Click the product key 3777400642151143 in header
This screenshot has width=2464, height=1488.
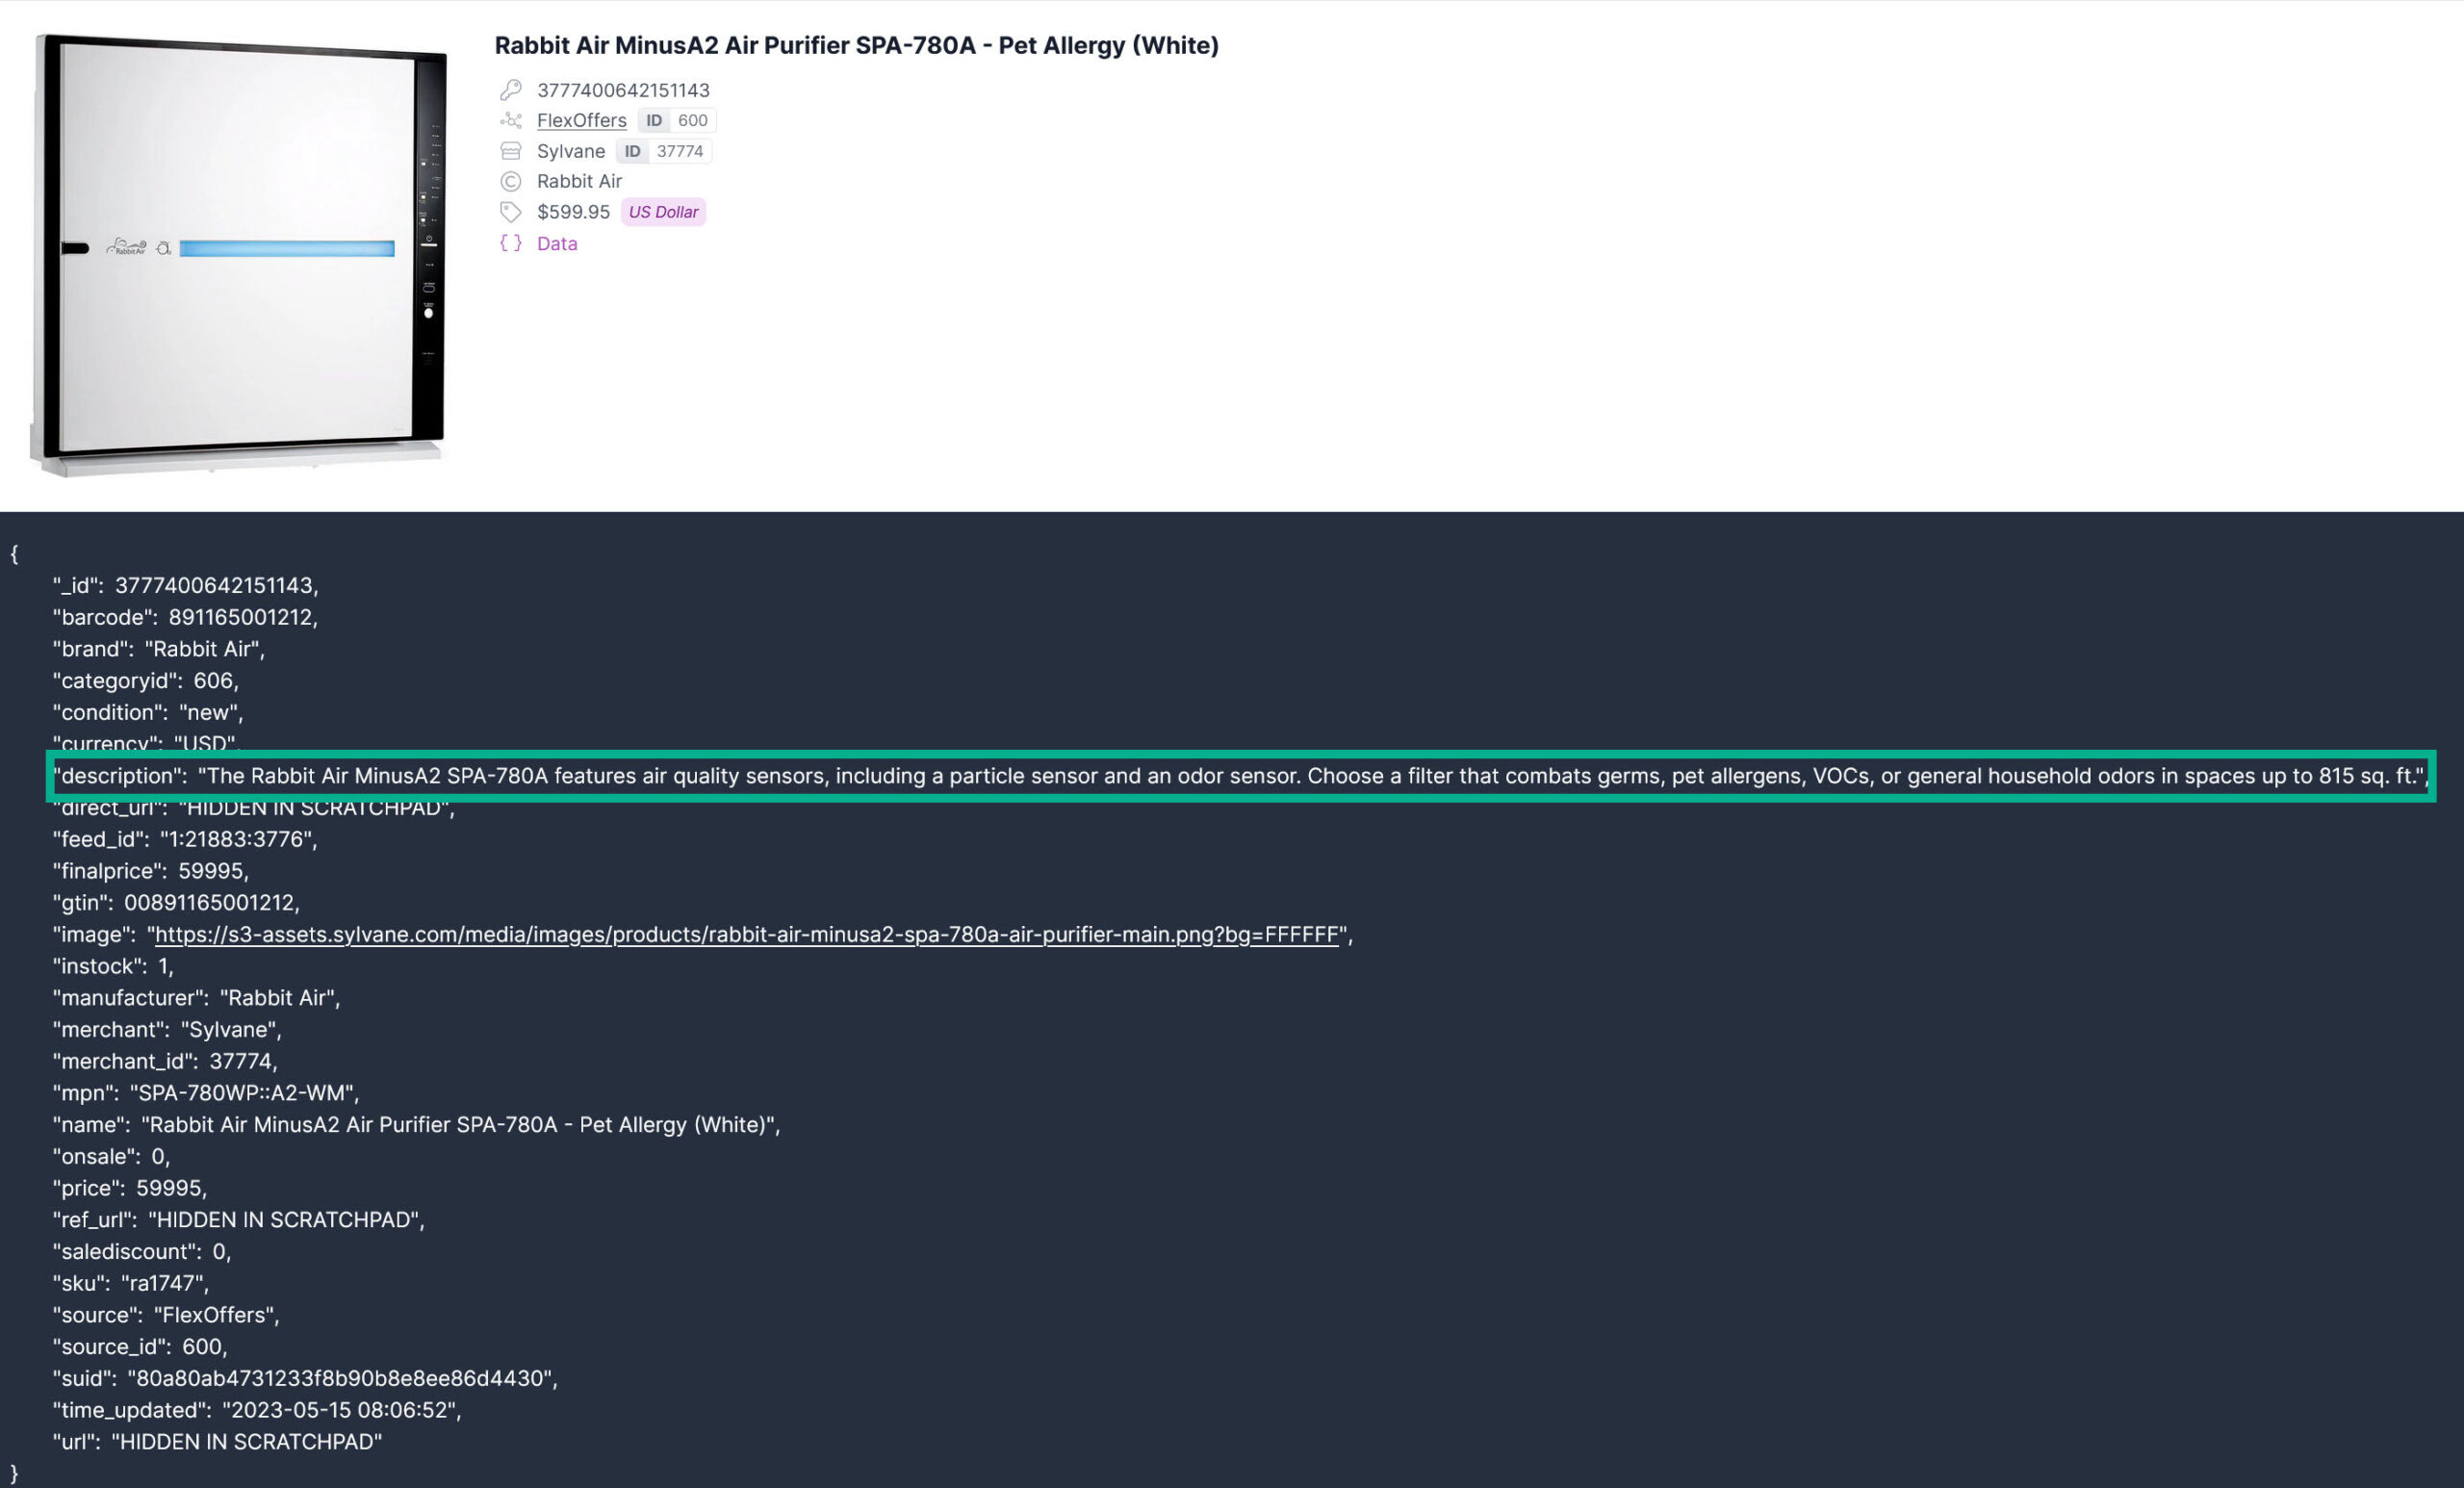[x=623, y=90]
